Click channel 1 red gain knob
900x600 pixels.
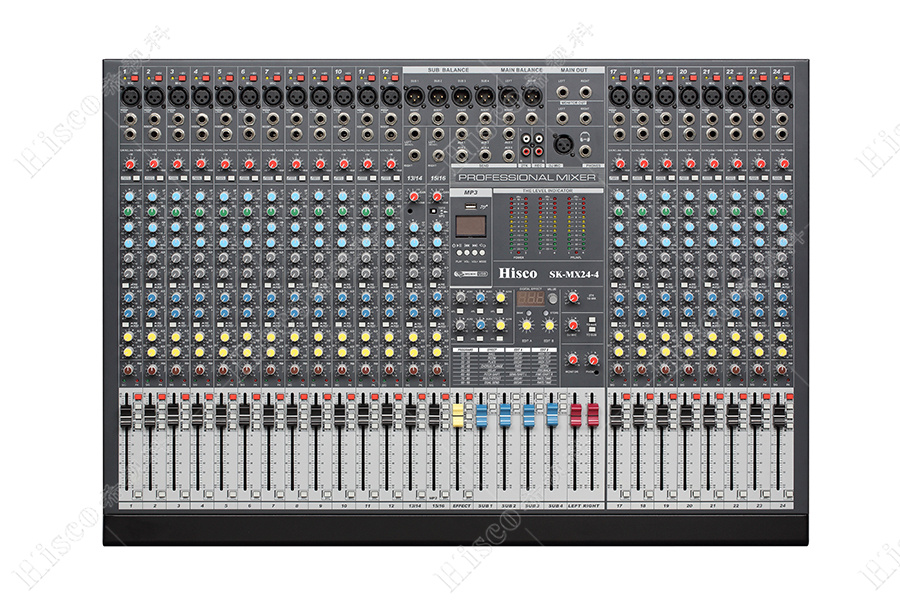(129, 164)
